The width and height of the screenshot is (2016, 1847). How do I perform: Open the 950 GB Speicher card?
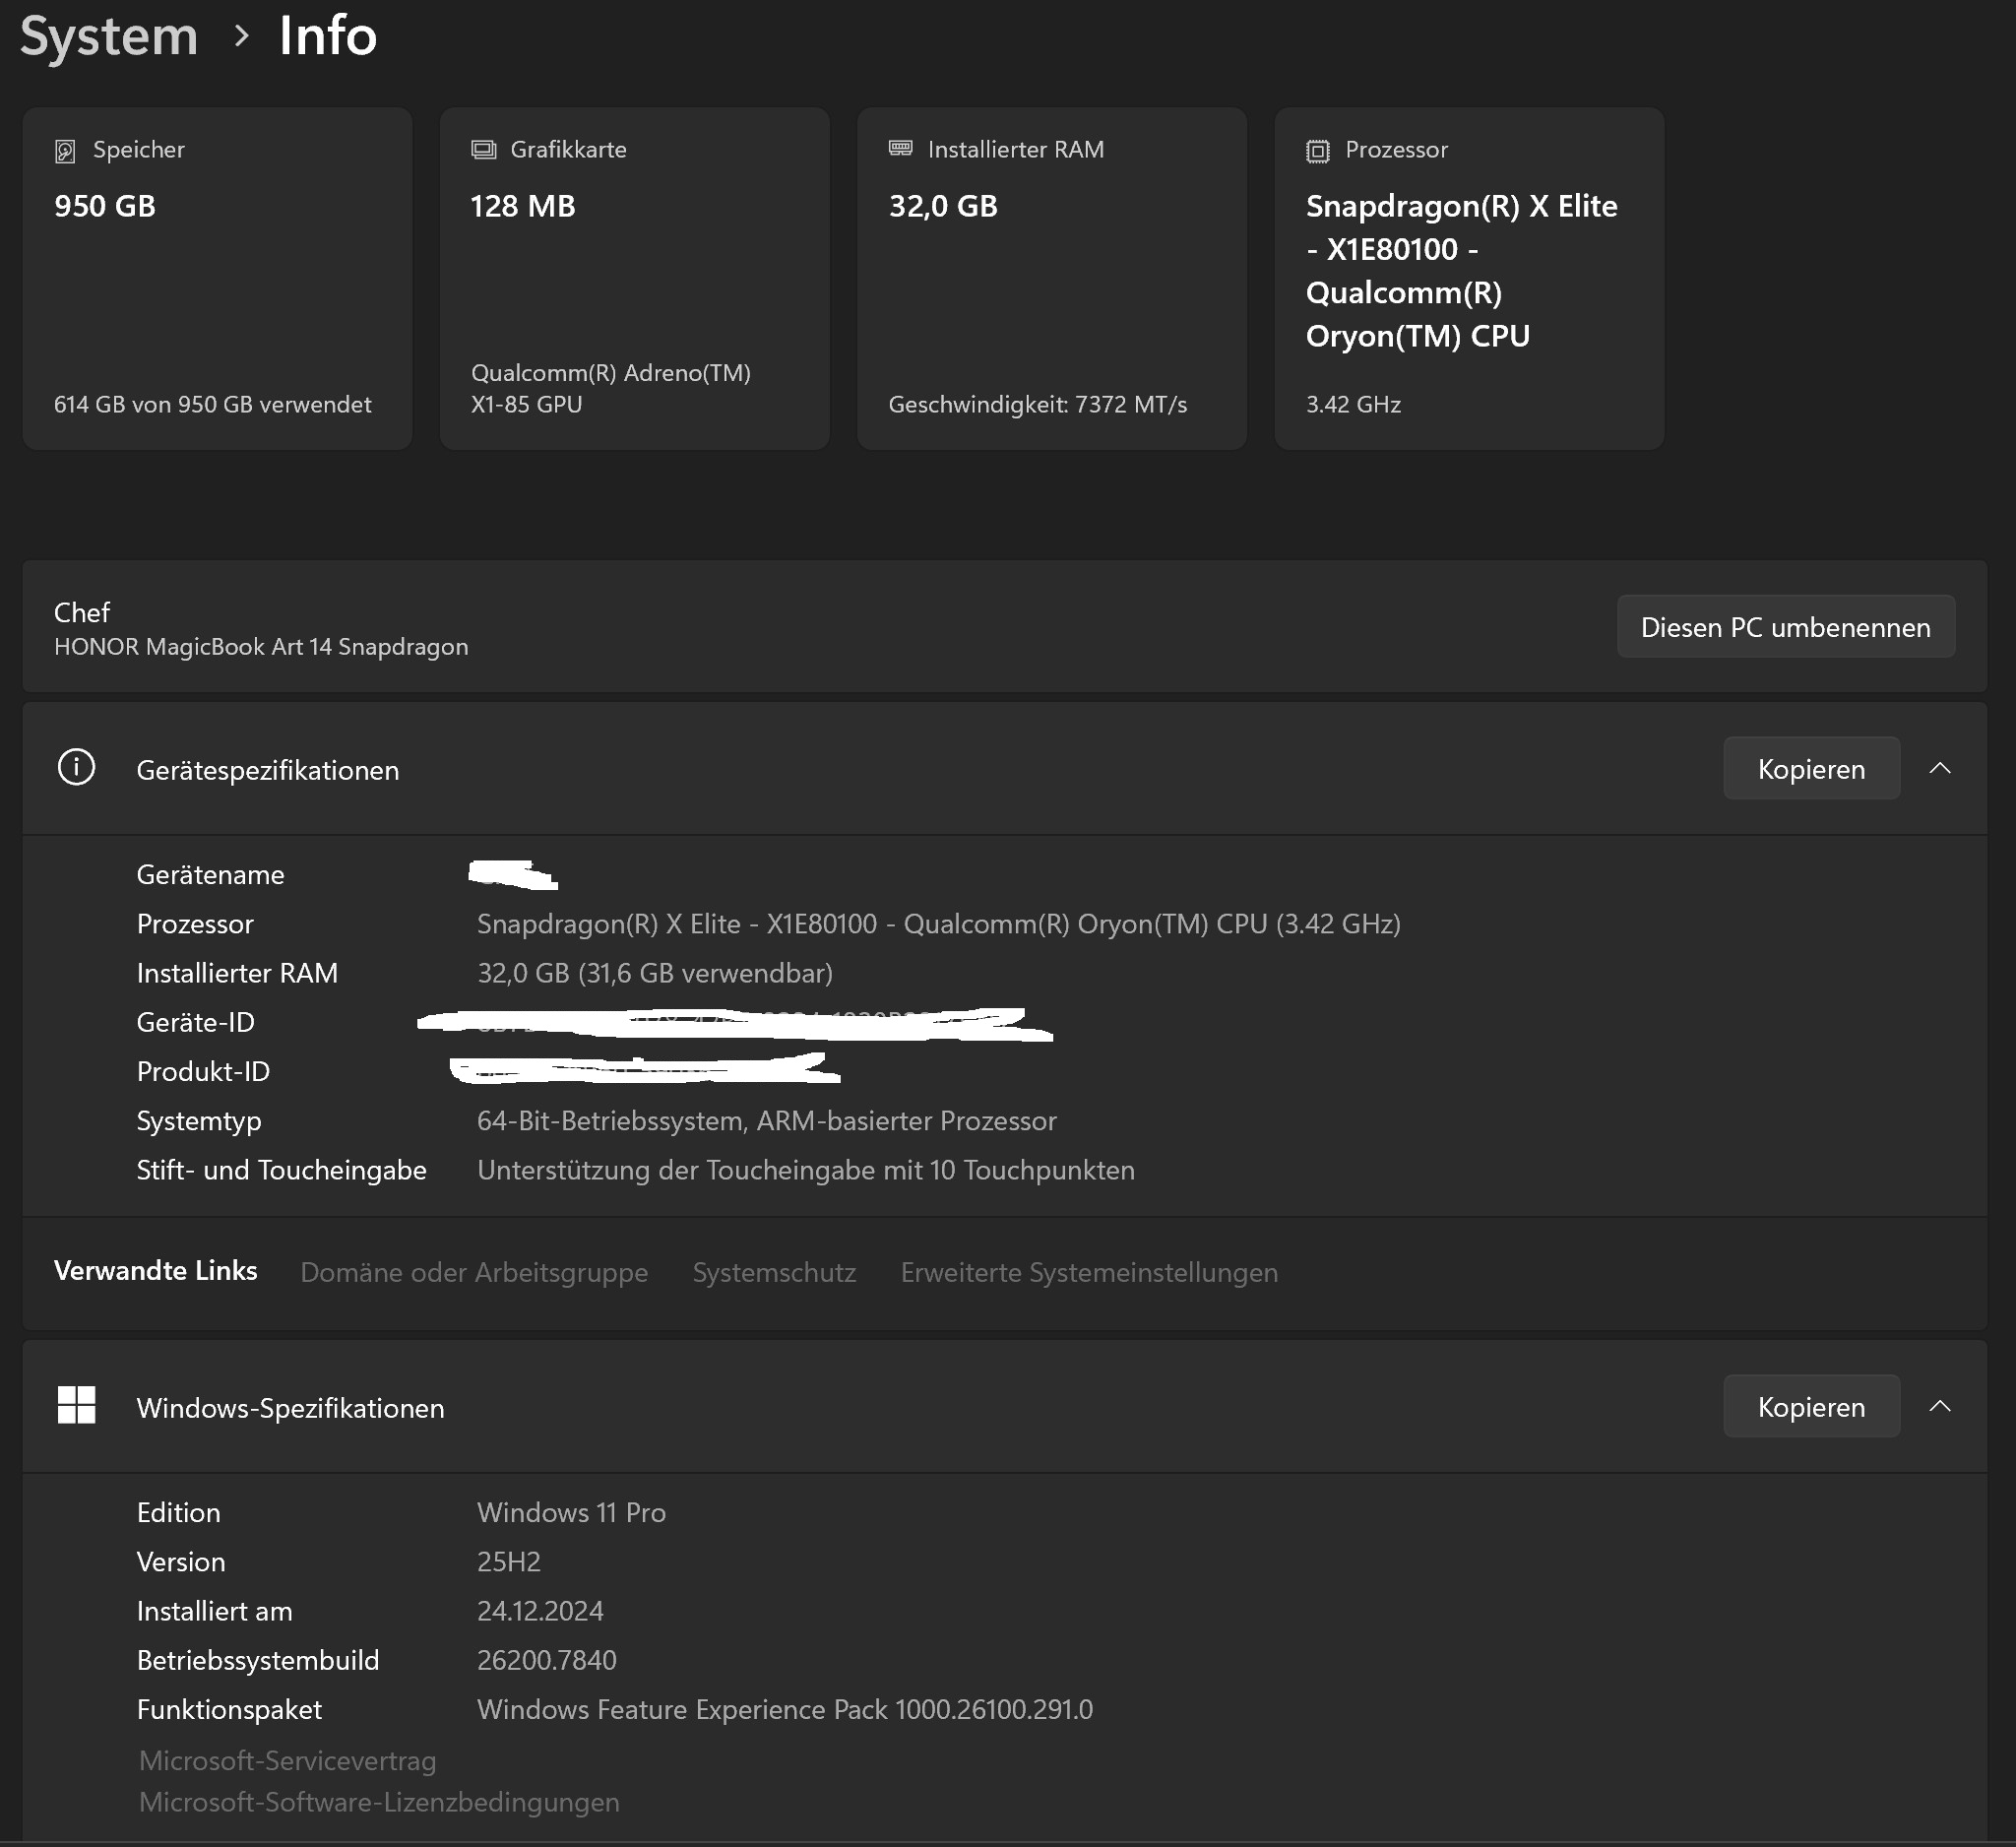click(217, 279)
